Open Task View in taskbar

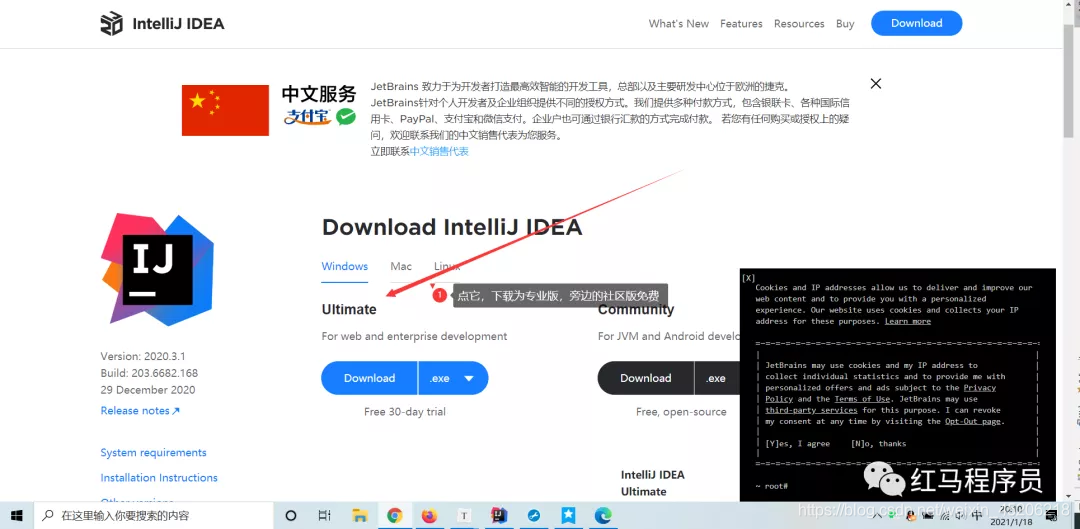tap(324, 515)
